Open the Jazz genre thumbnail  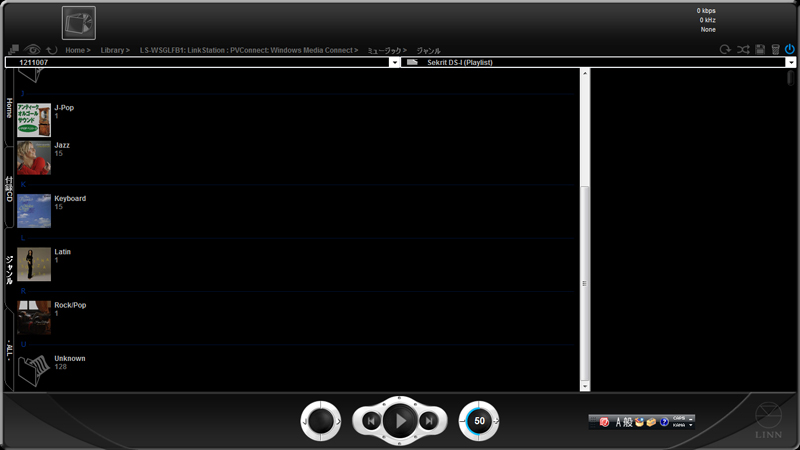click(x=34, y=158)
